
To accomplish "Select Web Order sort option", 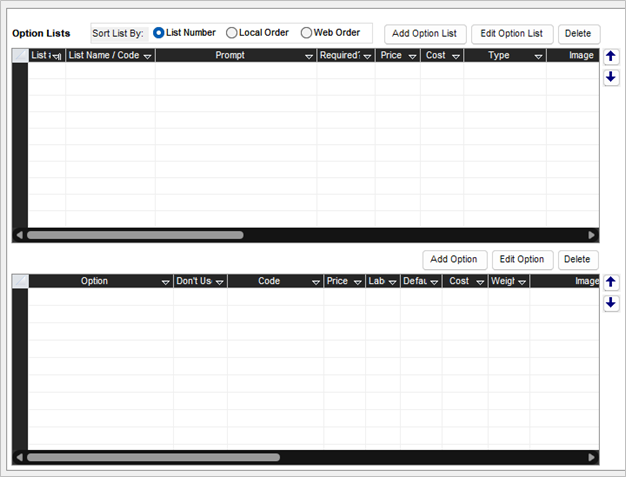I will coord(306,33).
